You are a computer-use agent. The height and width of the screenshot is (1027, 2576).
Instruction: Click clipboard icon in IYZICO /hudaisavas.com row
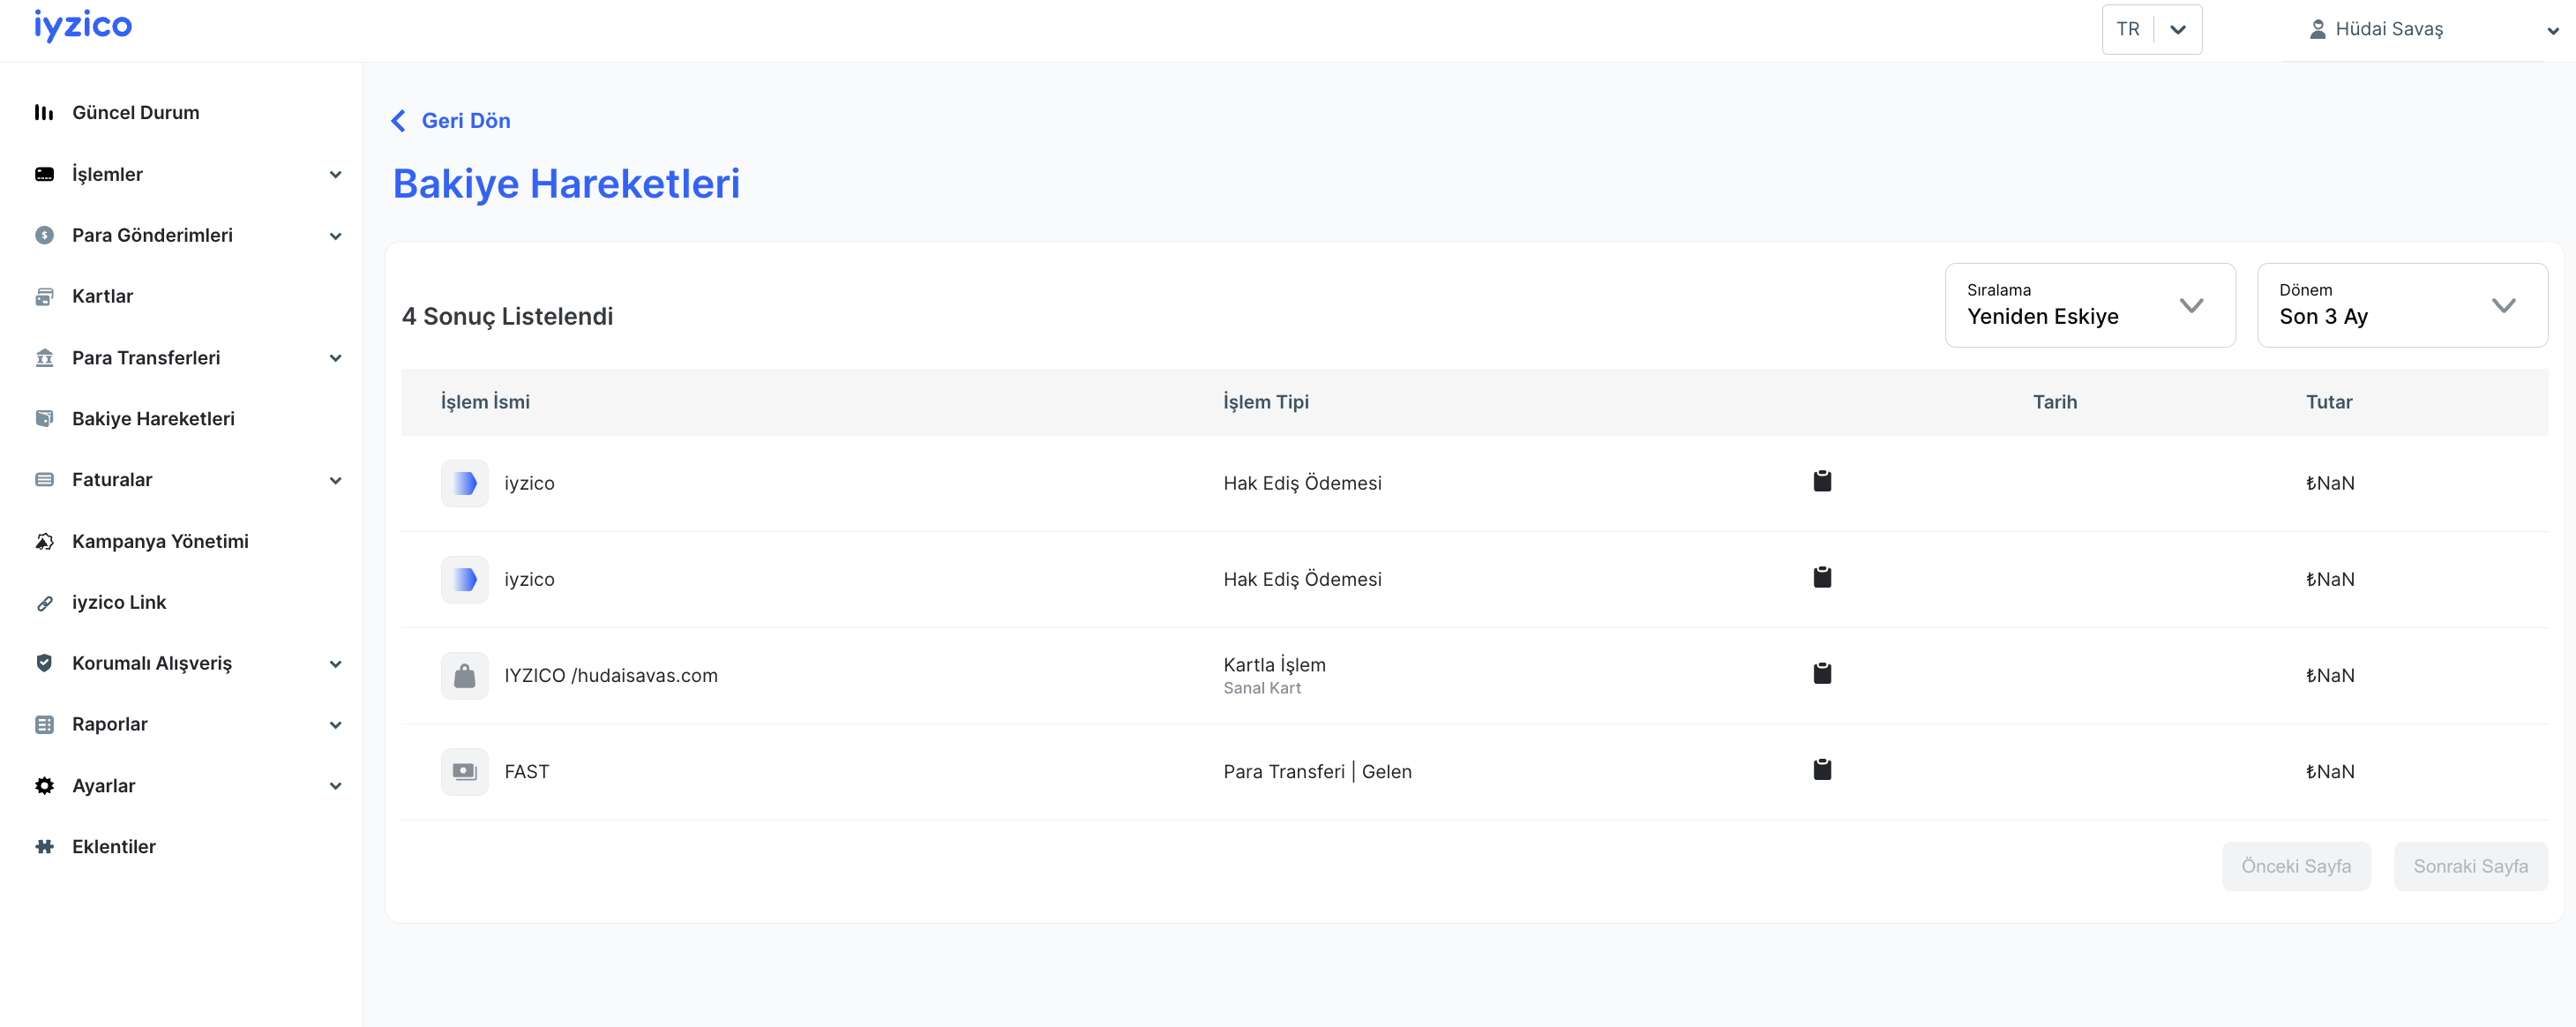pyautogui.click(x=1822, y=674)
